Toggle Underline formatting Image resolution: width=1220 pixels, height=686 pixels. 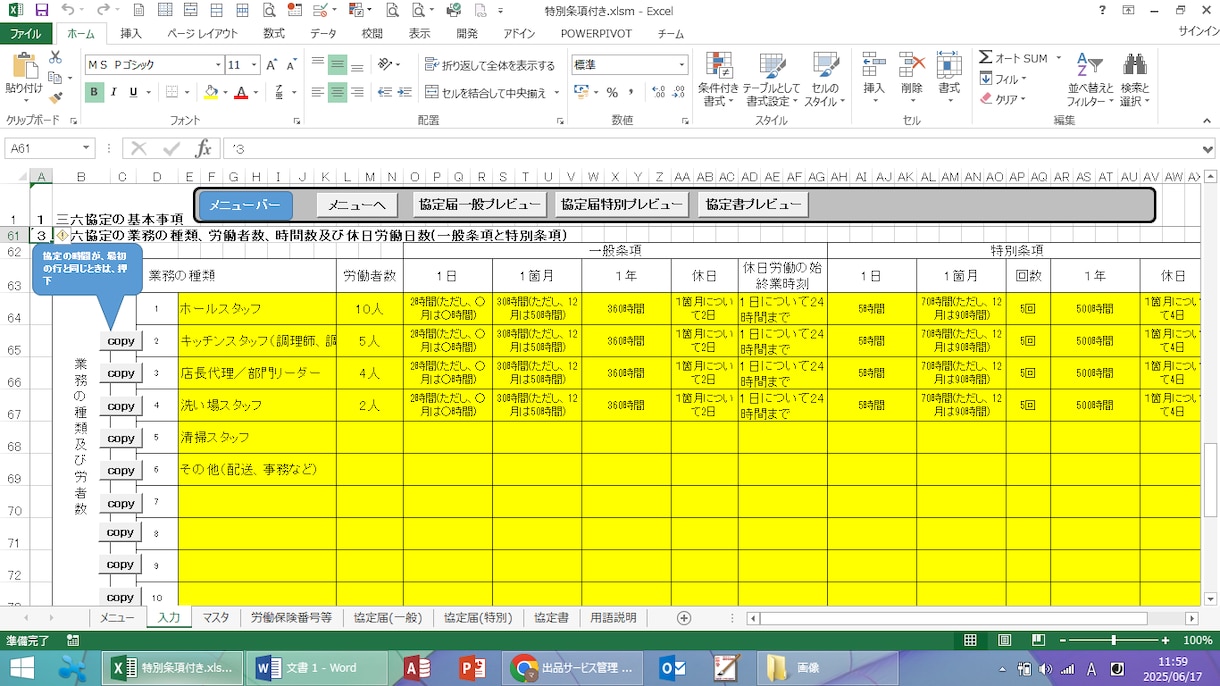[133, 93]
